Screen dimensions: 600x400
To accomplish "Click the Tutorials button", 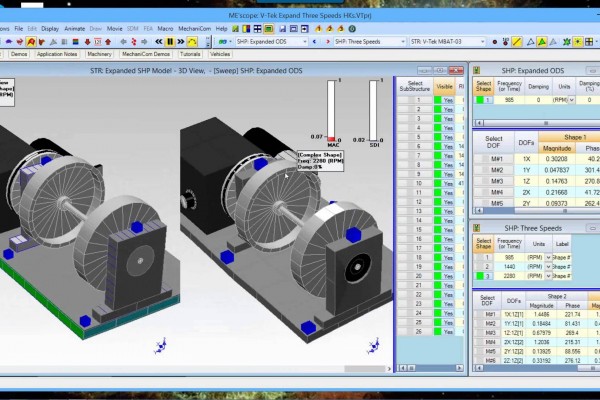I will (192, 55).
